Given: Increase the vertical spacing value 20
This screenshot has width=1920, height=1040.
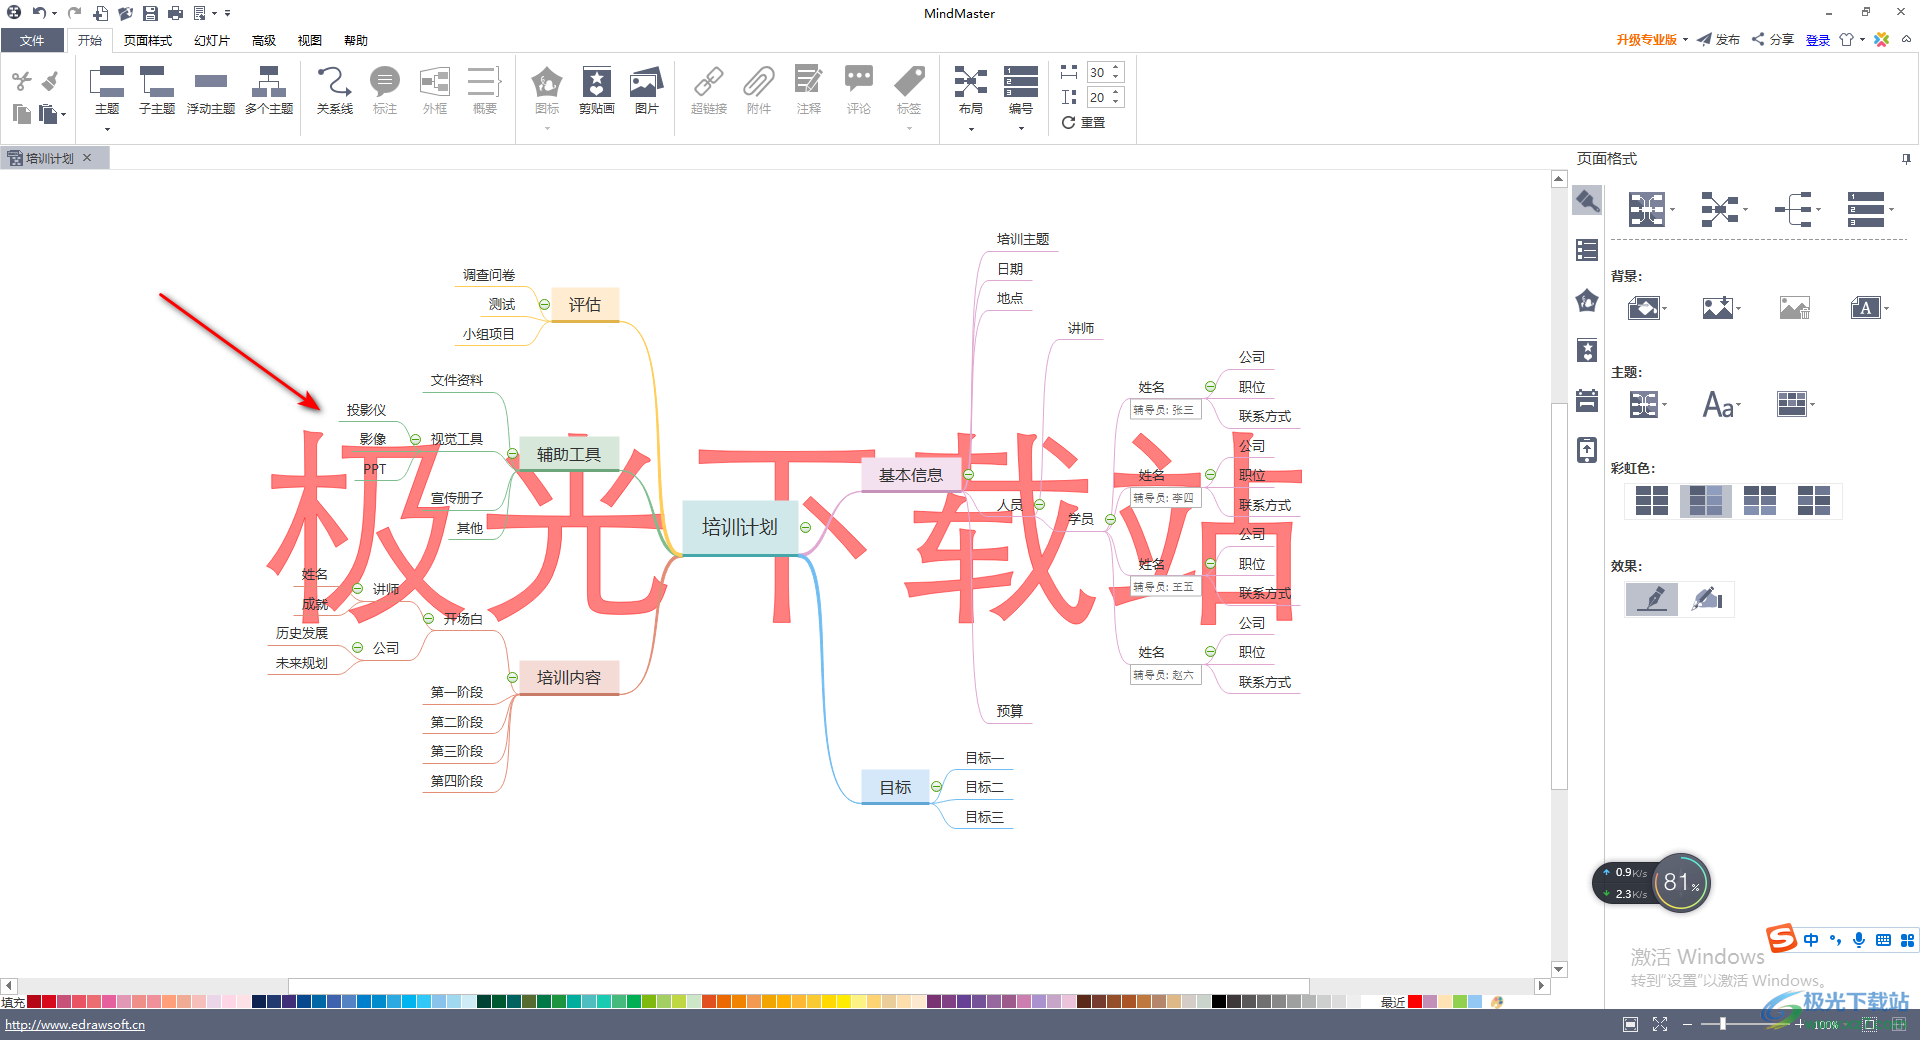Looking at the screenshot, I should (1116, 92).
